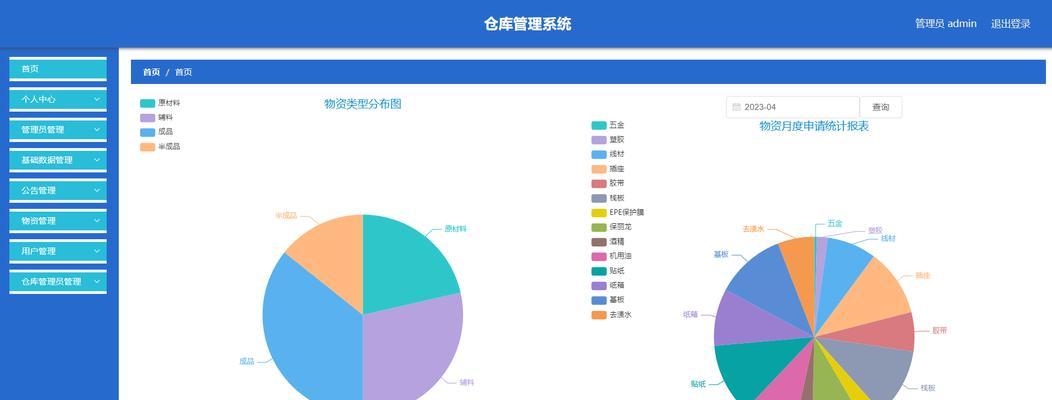The image size is (1052, 400).
Task: Expand the 仓库管理员管理 chevron arrow
Action: (x=97, y=281)
